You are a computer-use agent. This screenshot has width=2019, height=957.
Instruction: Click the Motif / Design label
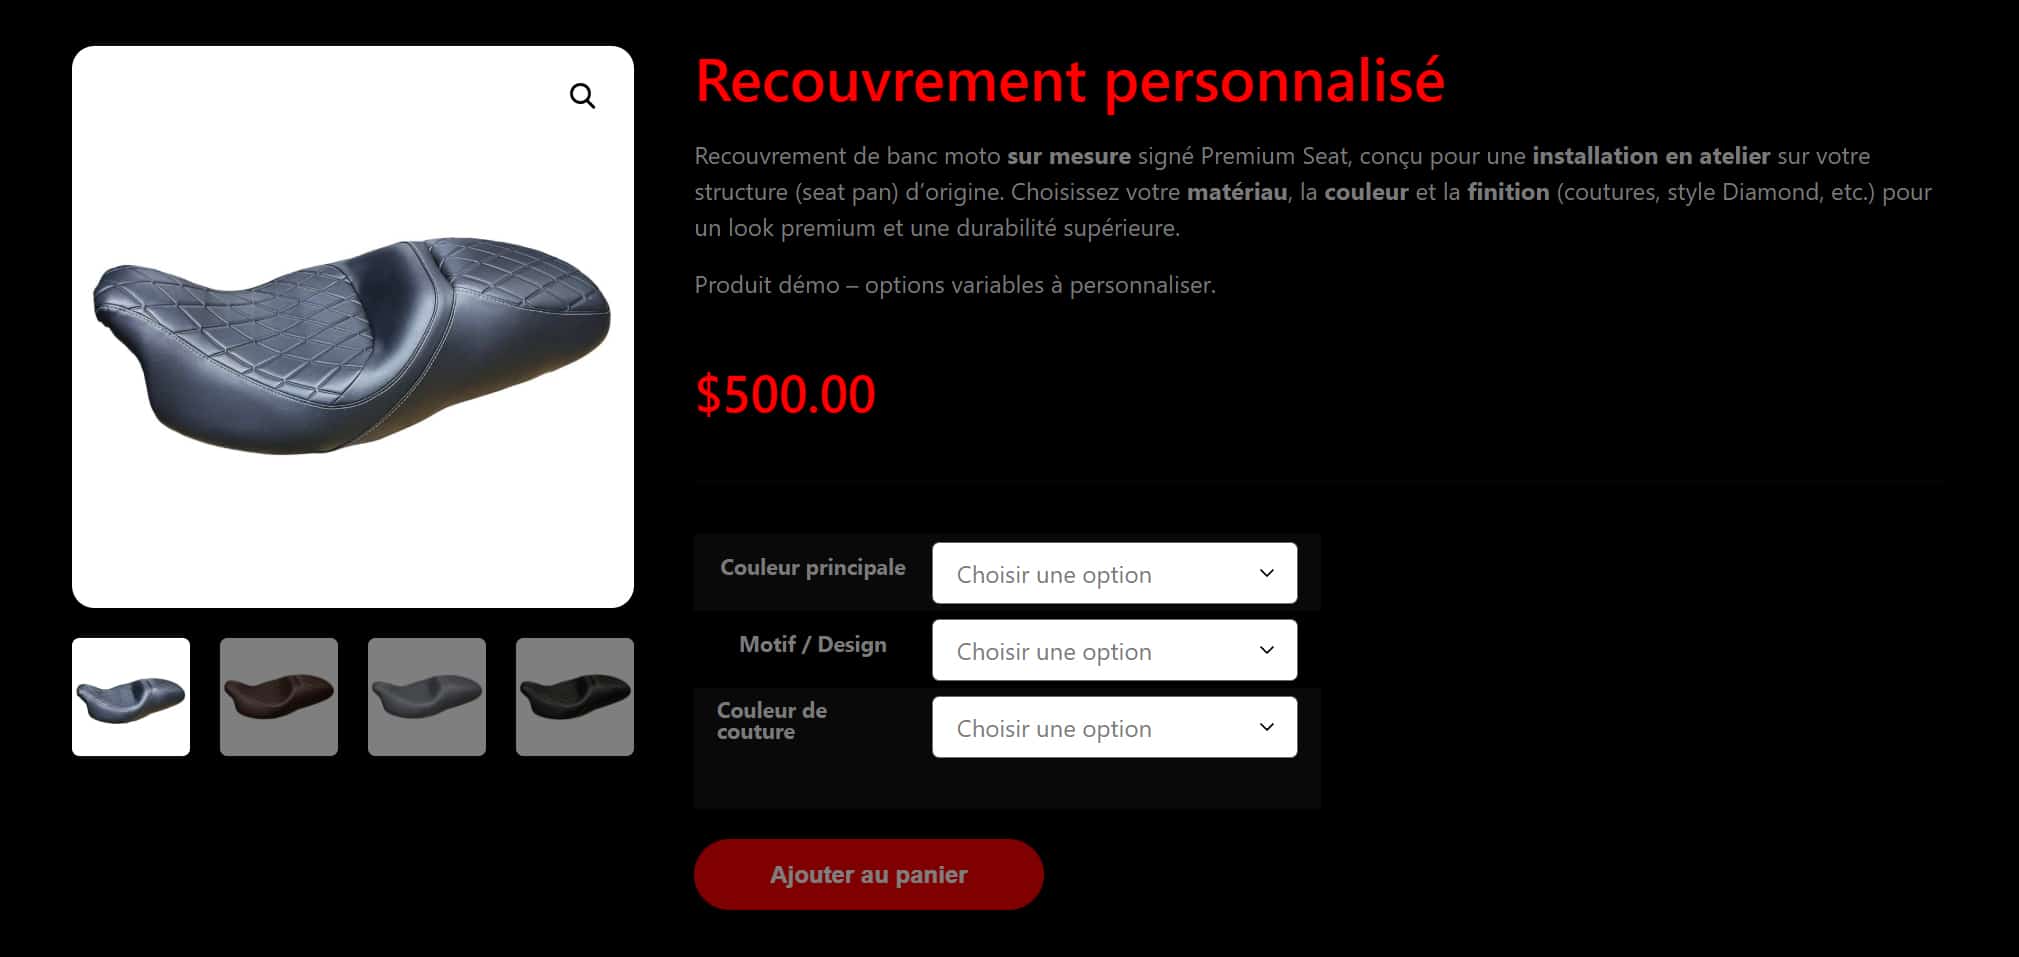tap(813, 645)
